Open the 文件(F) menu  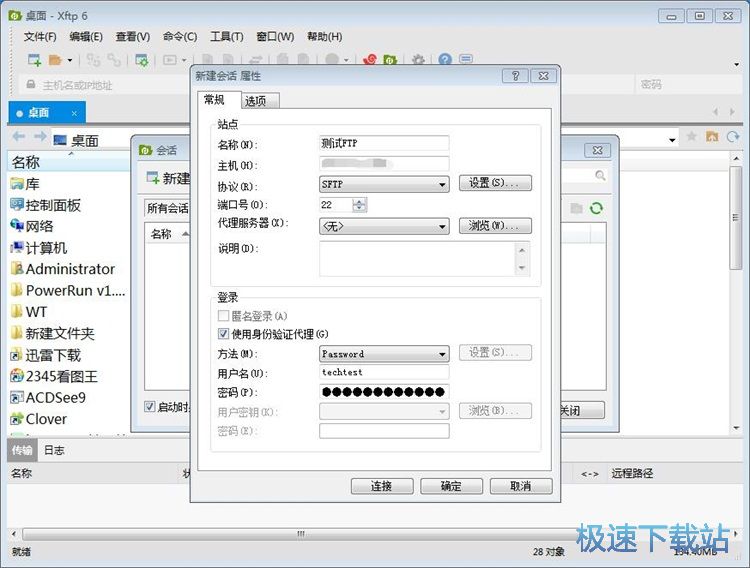coord(40,37)
